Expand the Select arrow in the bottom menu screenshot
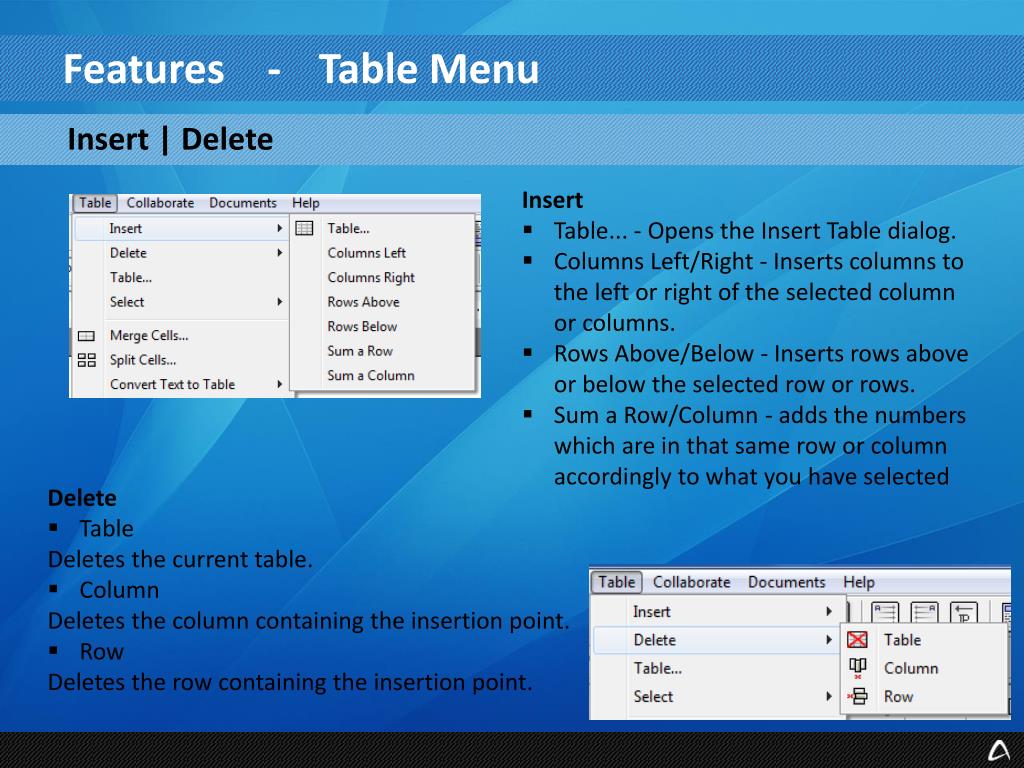The width and height of the screenshot is (1024, 768). [x=829, y=697]
